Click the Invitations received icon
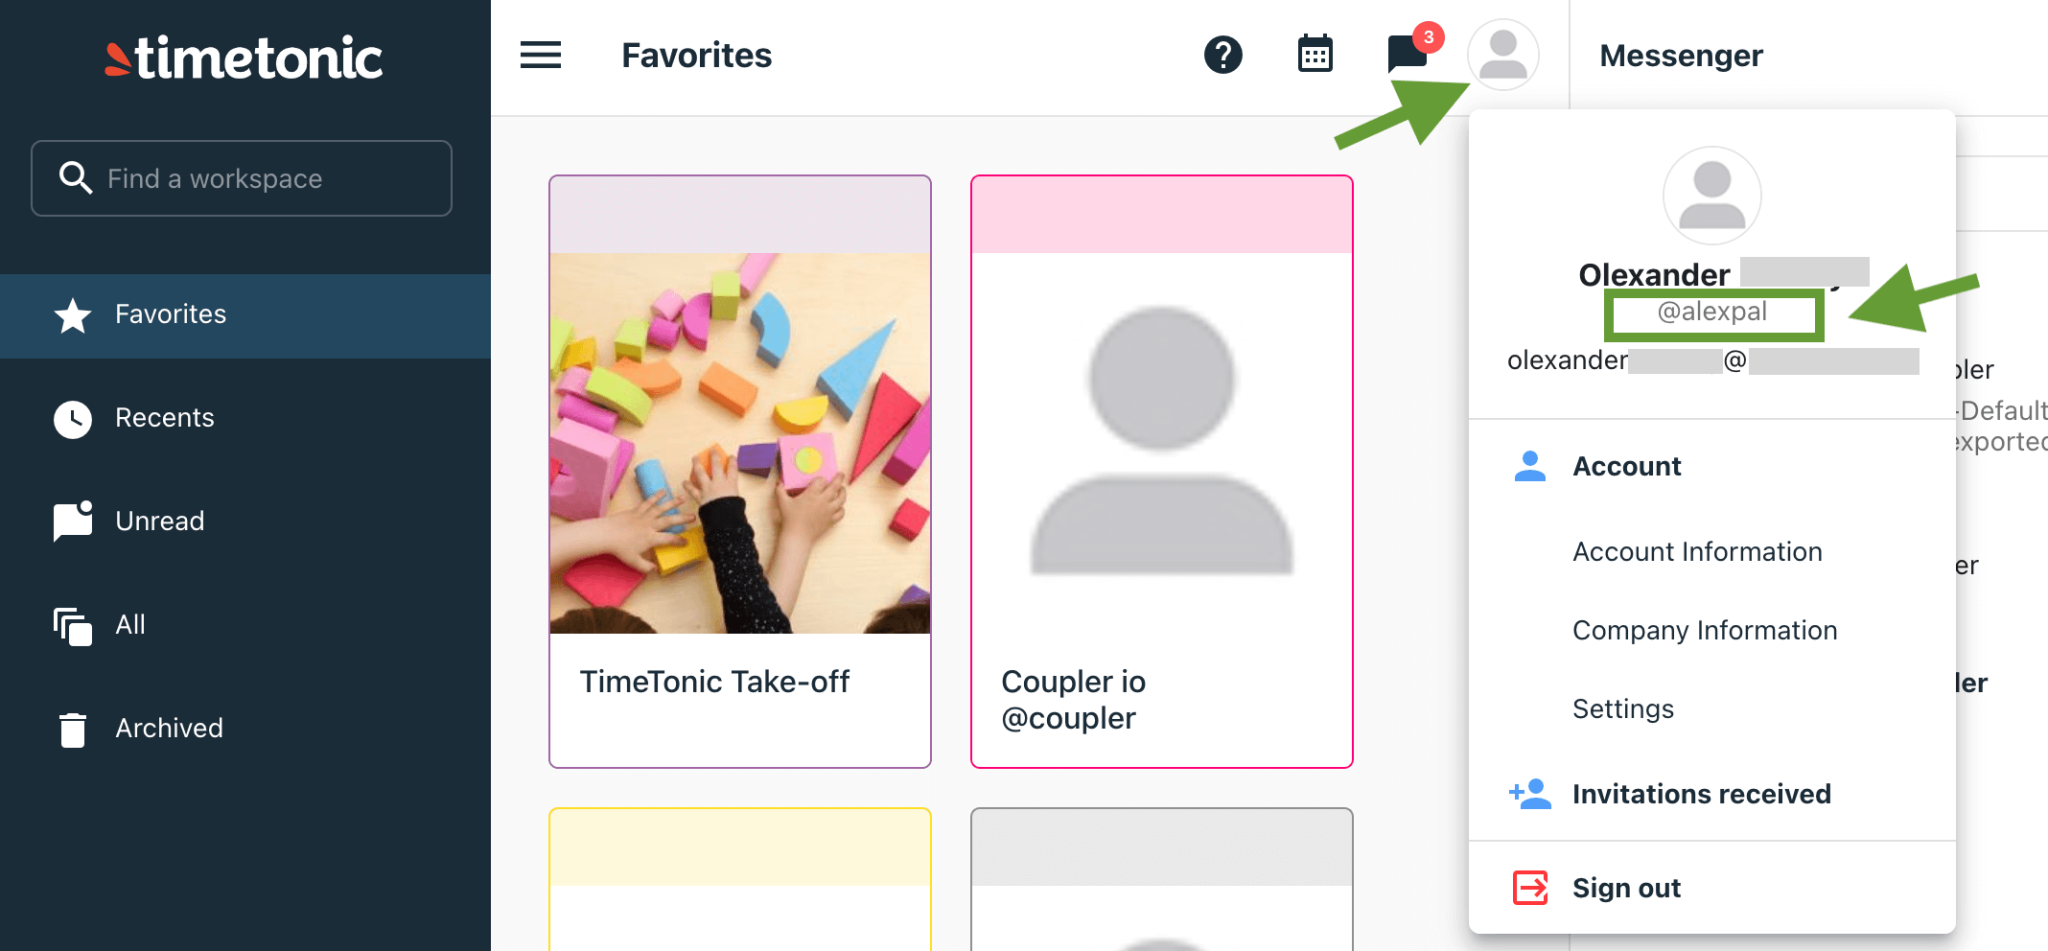Image resolution: width=2048 pixels, height=951 pixels. click(1528, 793)
